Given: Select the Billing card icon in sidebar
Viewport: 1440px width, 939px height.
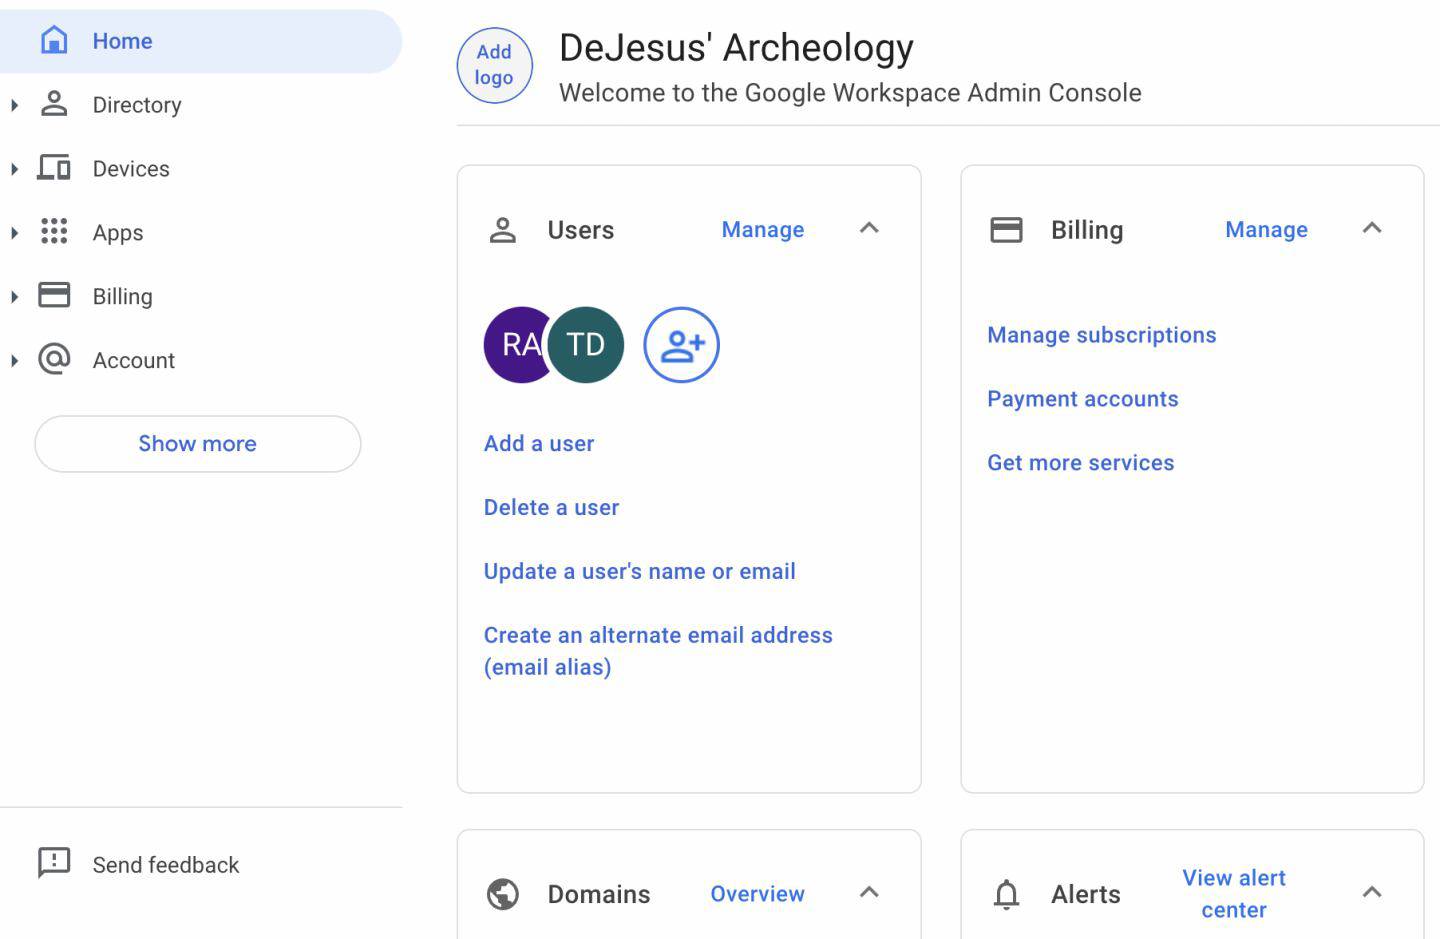Looking at the screenshot, I should (54, 296).
